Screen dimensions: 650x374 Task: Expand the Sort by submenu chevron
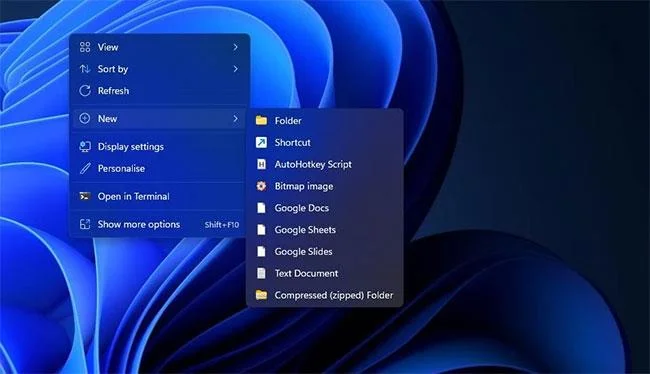235,69
